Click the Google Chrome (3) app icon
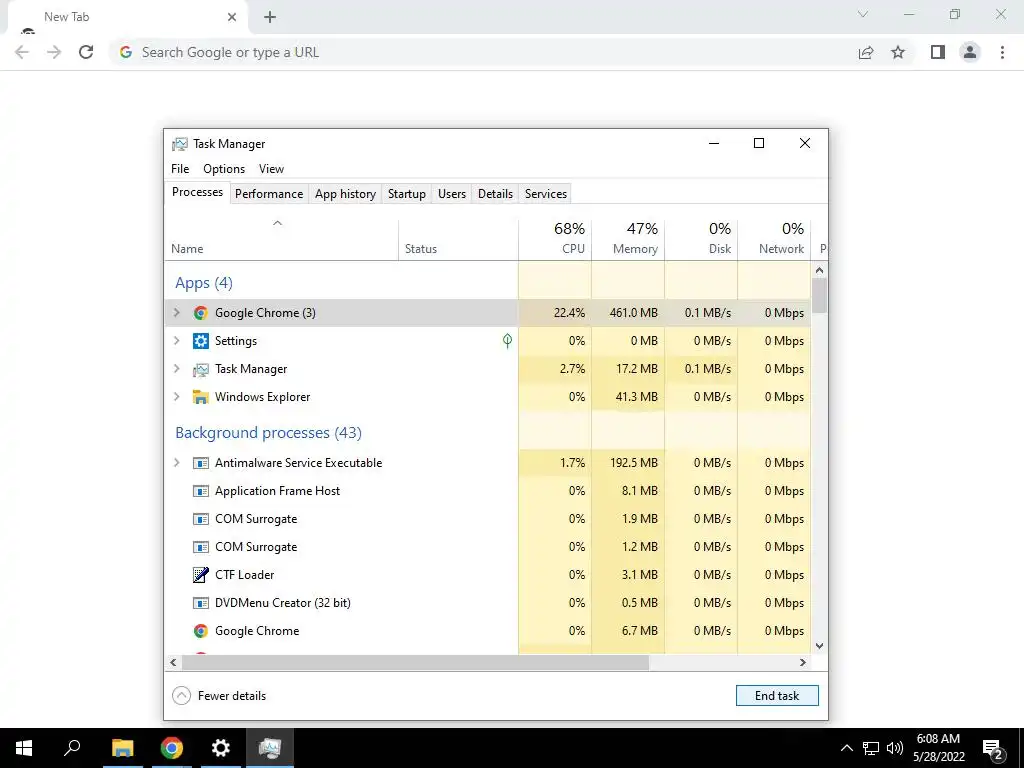 click(200, 313)
